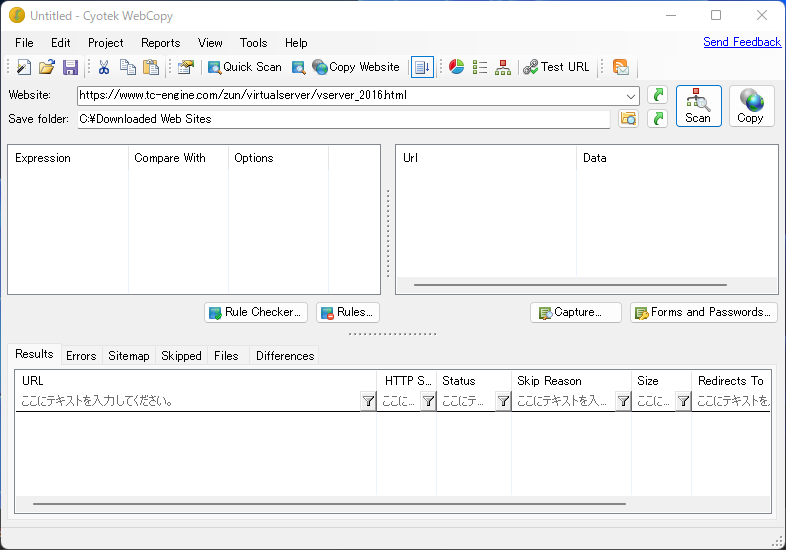Screen dimensions: 786x550
Task: Switch to the Skipped tab
Action: (x=181, y=355)
